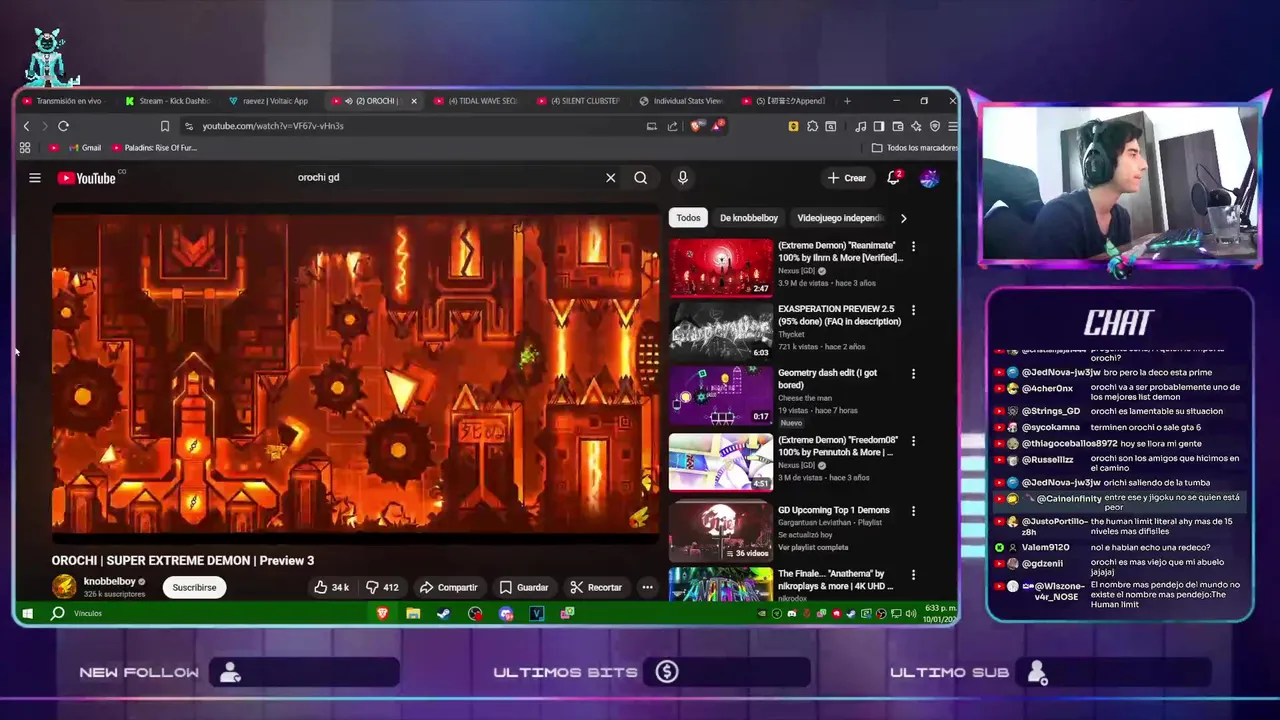Image resolution: width=1280 pixels, height=720 pixels.
Task: Open the Brave Rewards triangle icon
Action: pyautogui.click(x=718, y=125)
